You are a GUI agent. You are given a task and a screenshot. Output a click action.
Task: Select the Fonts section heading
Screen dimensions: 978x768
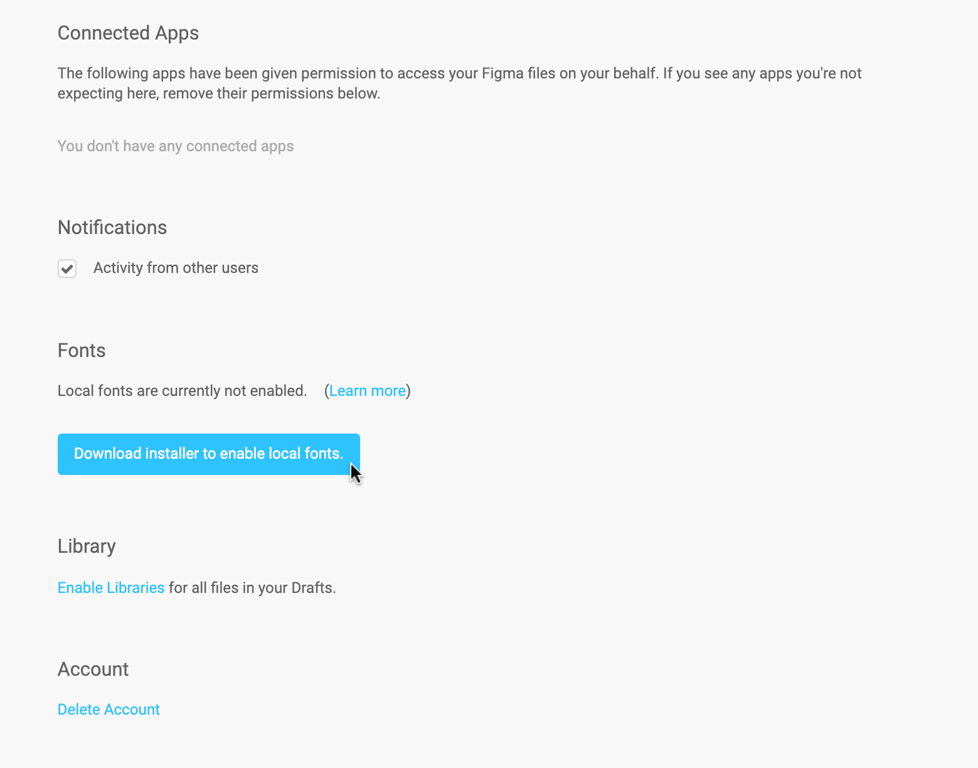(x=81, y=350)
